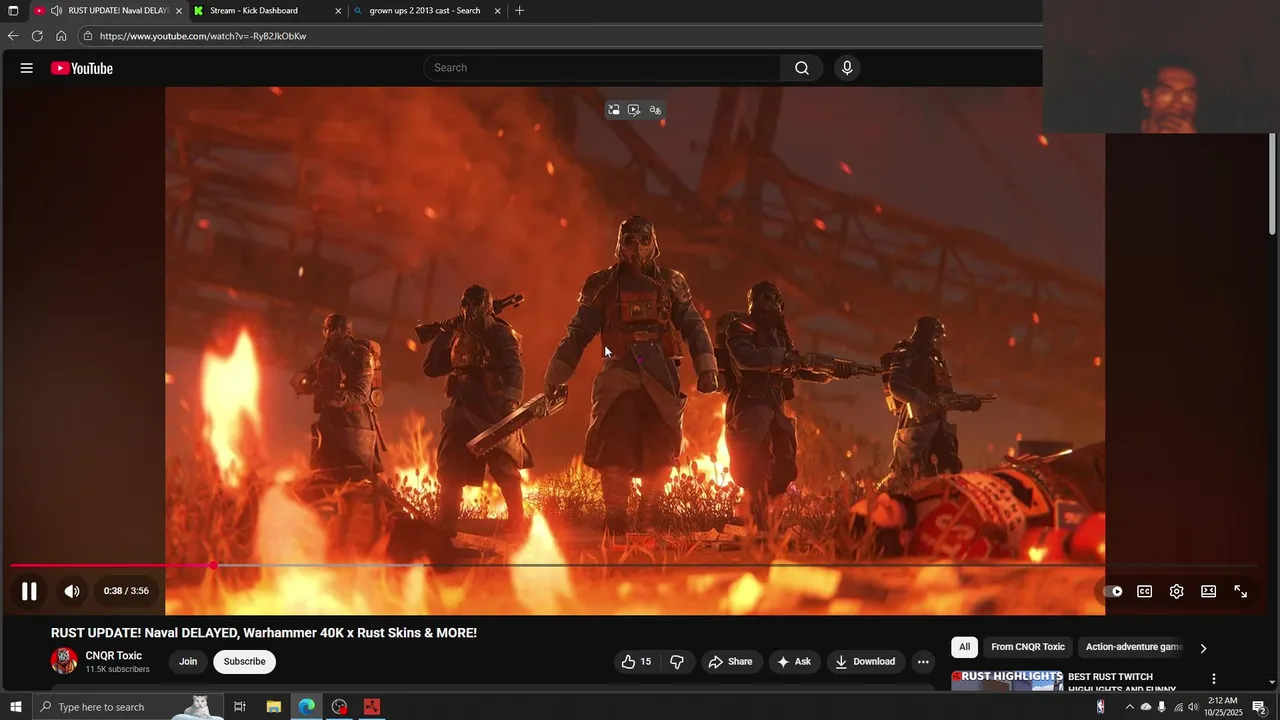The height and width of the screenshot is (720, 1280).
Task: Open the OBS Studio taskbar icon
Action: (339, 707)
